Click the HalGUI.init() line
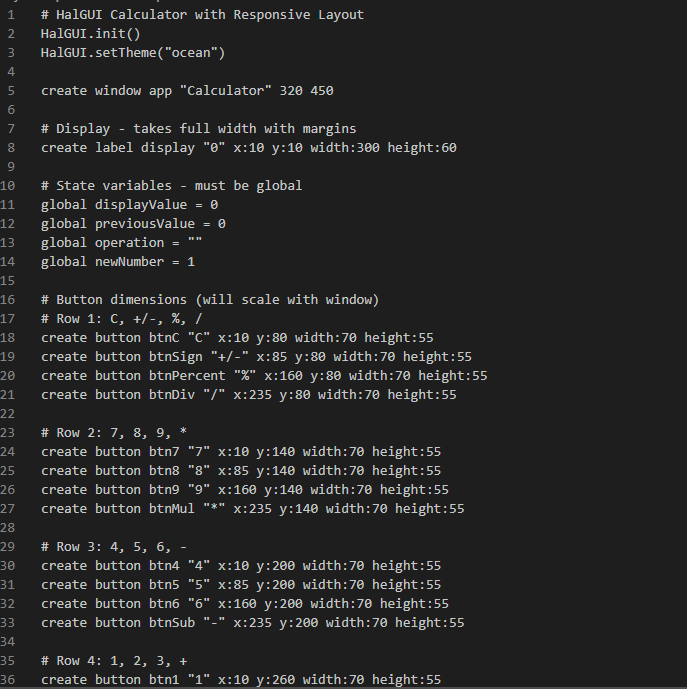687x689 pixels. tap(84, 34)
